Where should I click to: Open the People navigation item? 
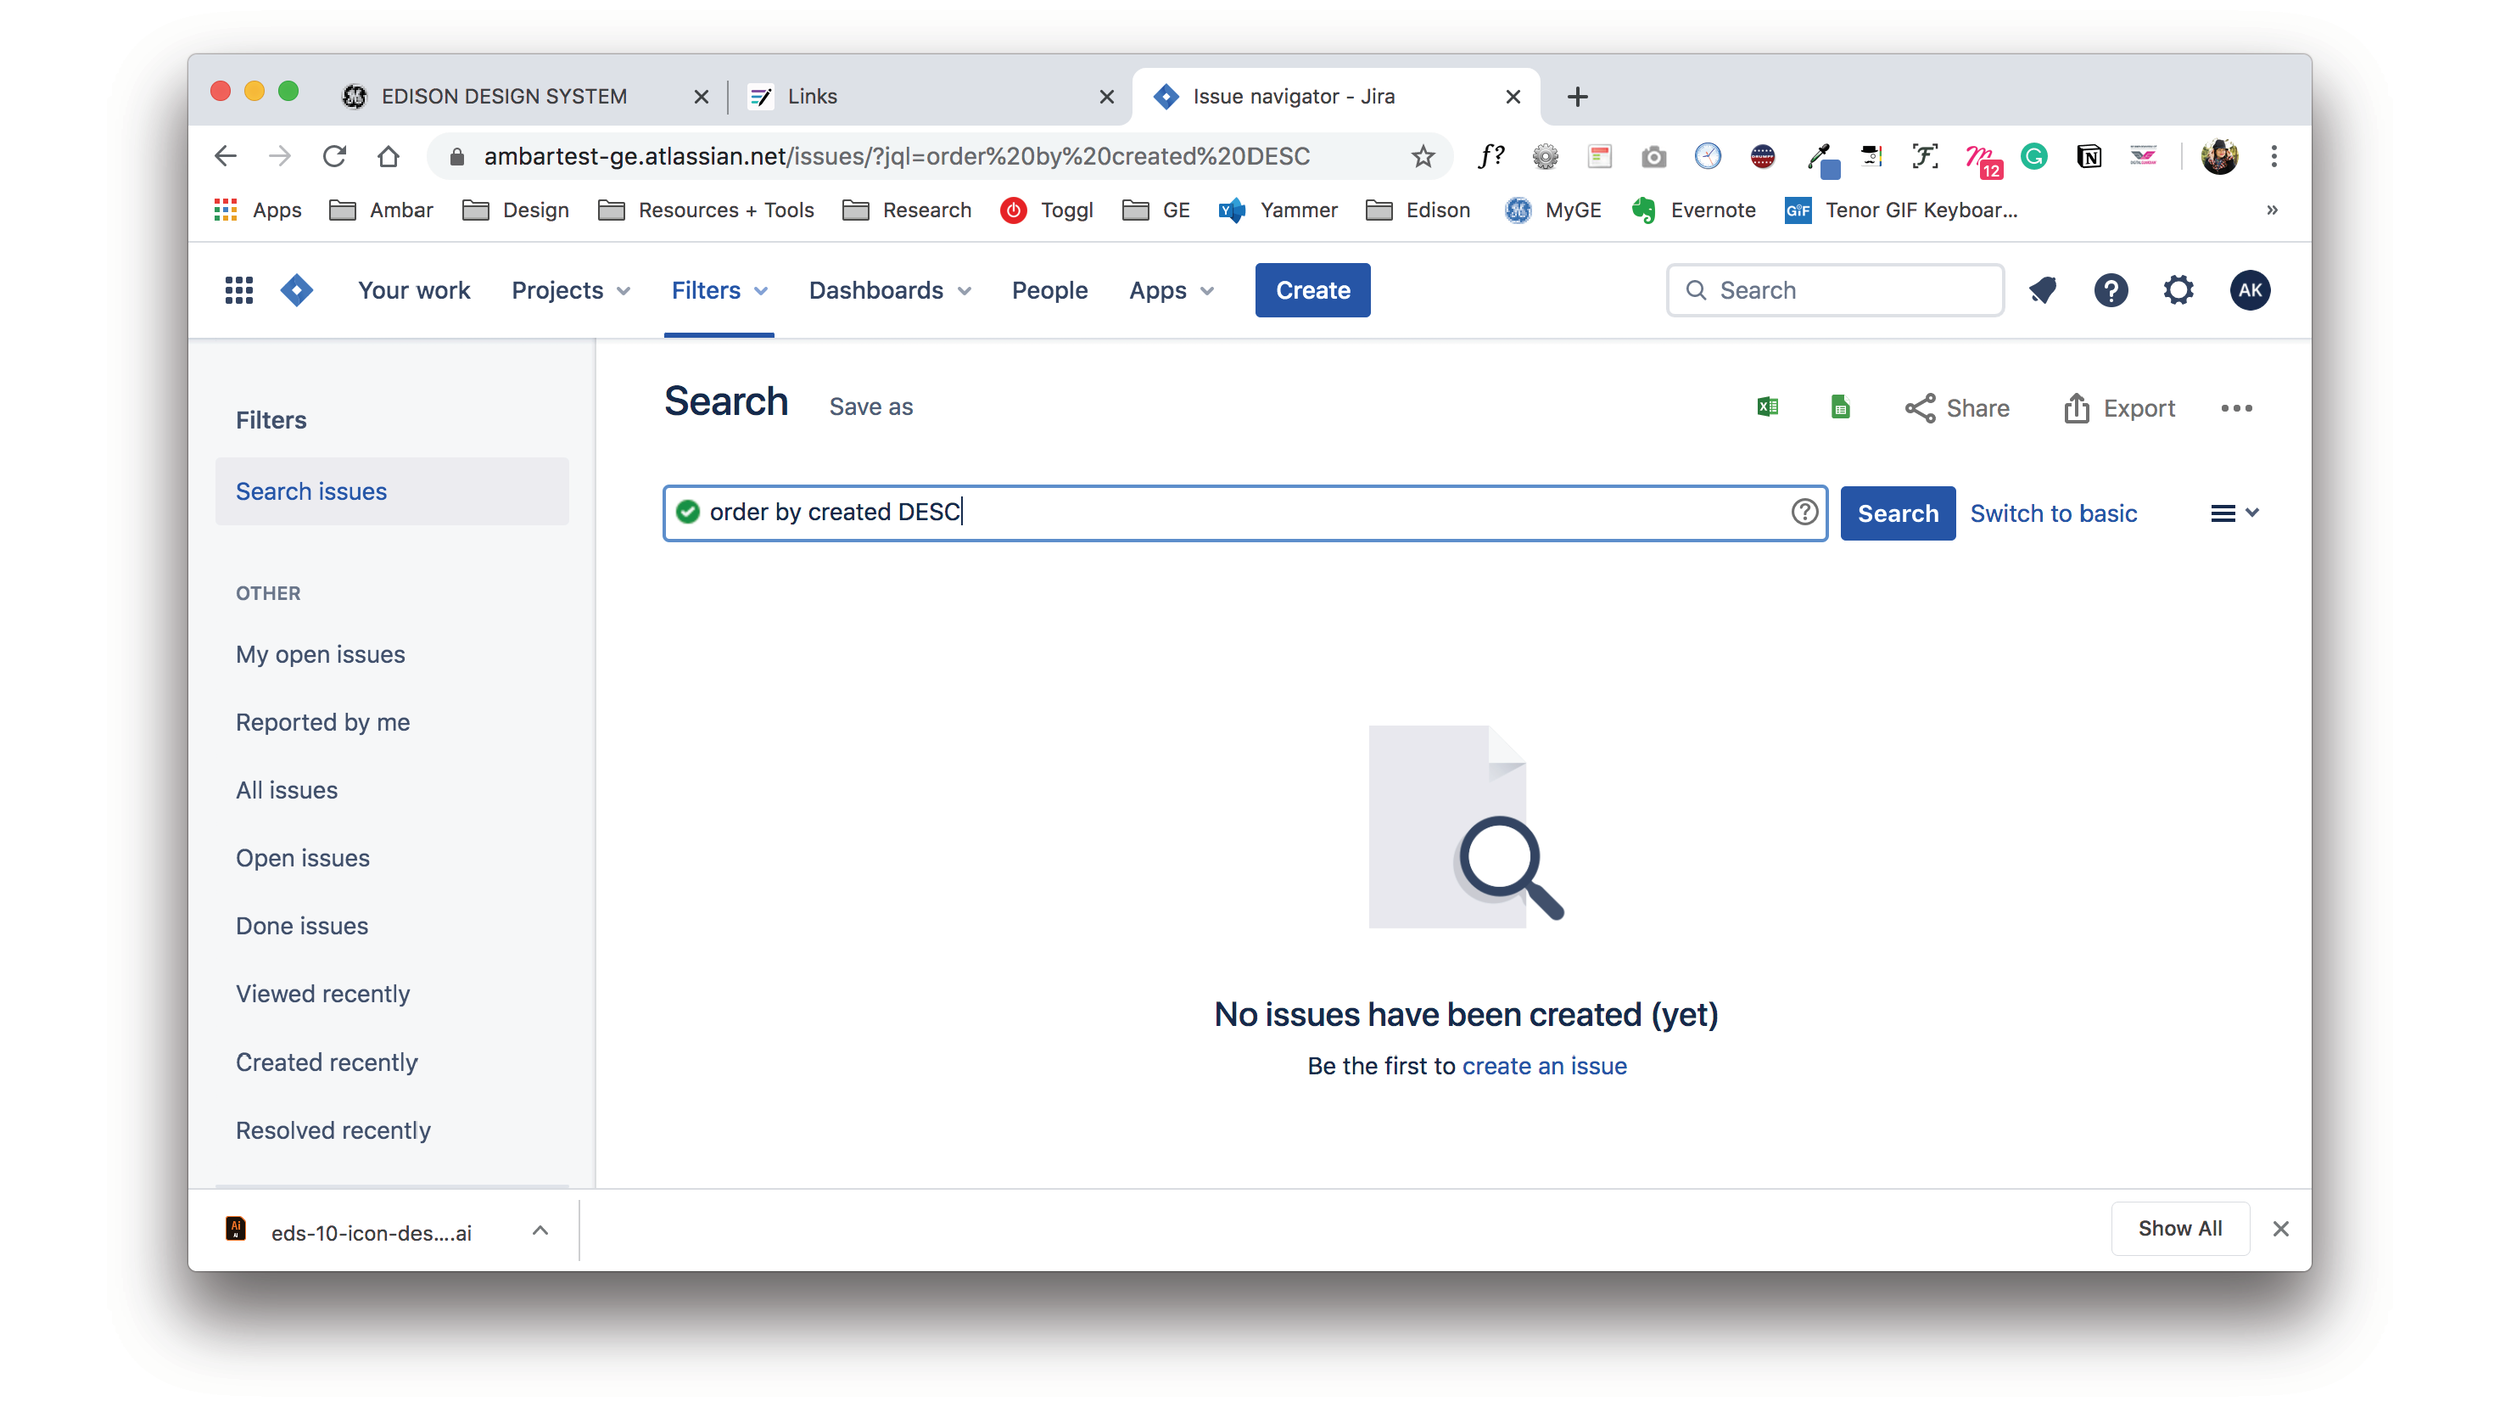pos(1049,290)
